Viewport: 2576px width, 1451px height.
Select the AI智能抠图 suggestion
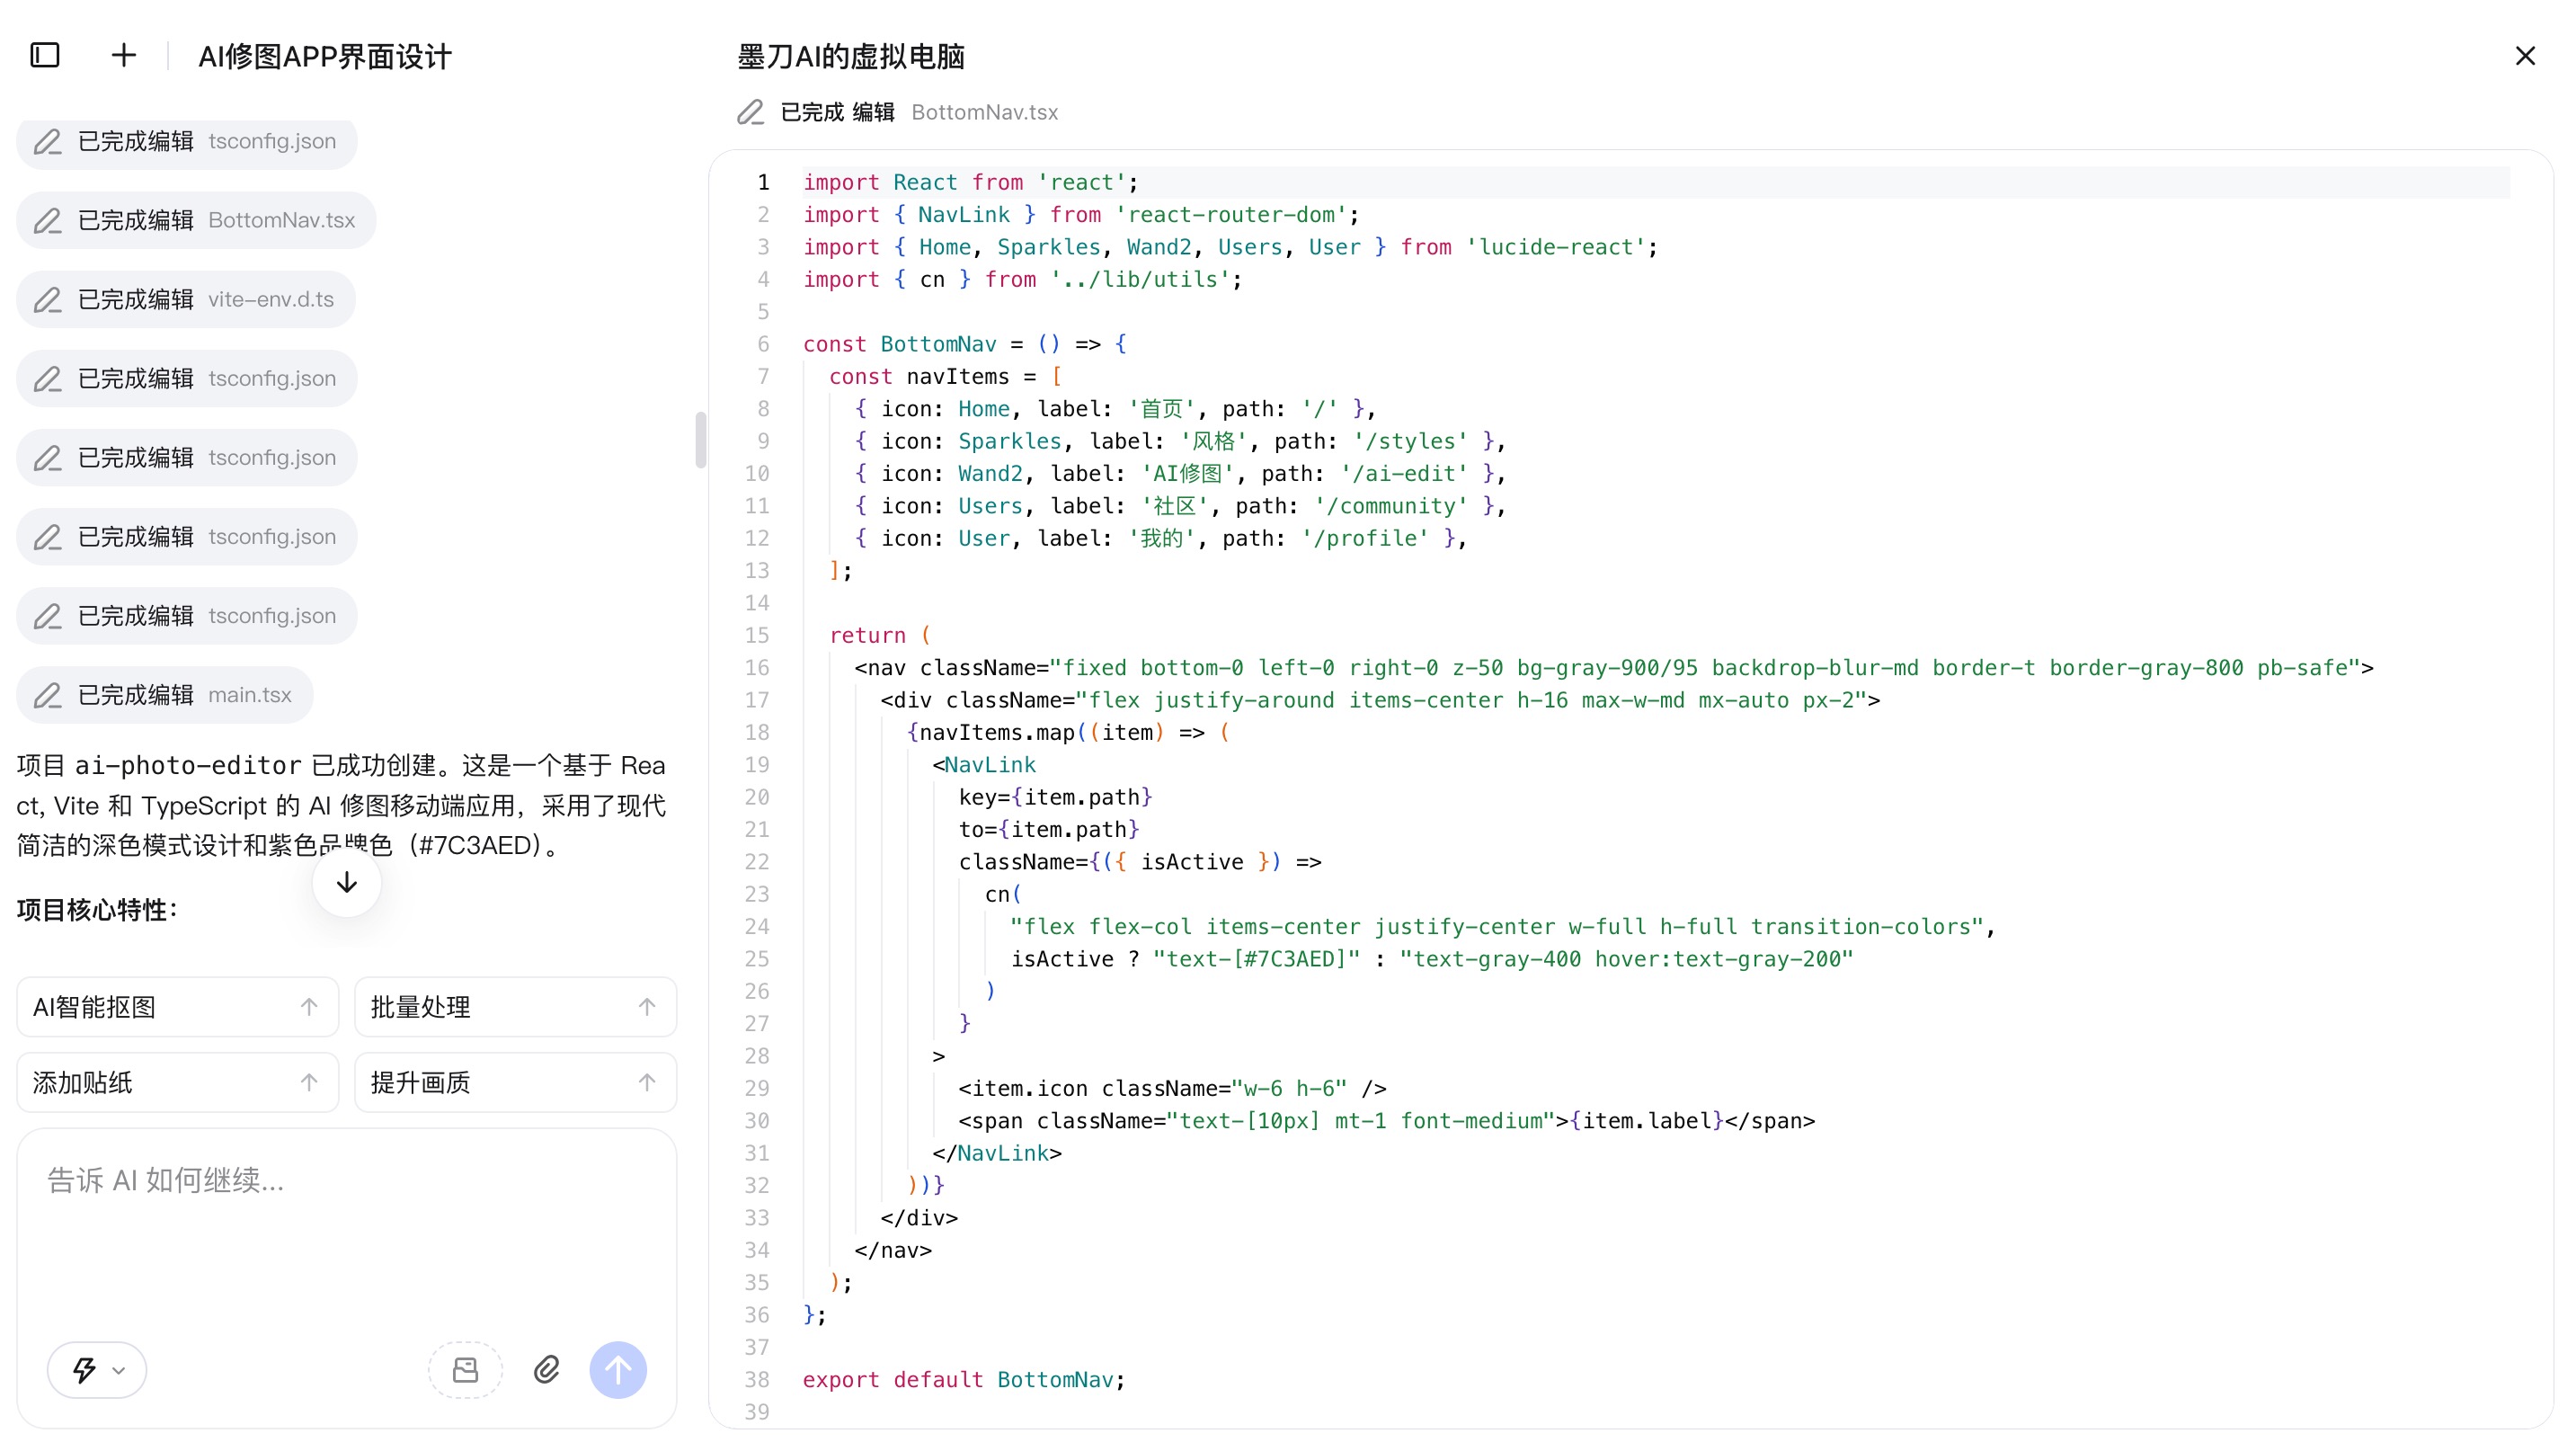click(x=177, y=1007)
